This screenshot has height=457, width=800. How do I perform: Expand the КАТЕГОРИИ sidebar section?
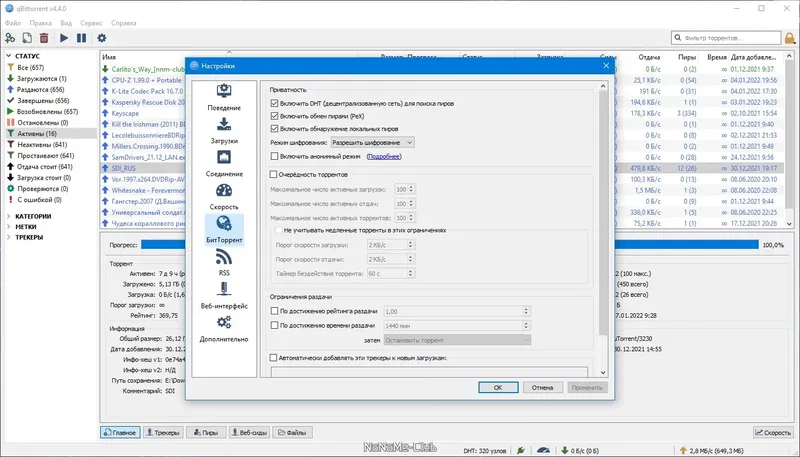9,216
